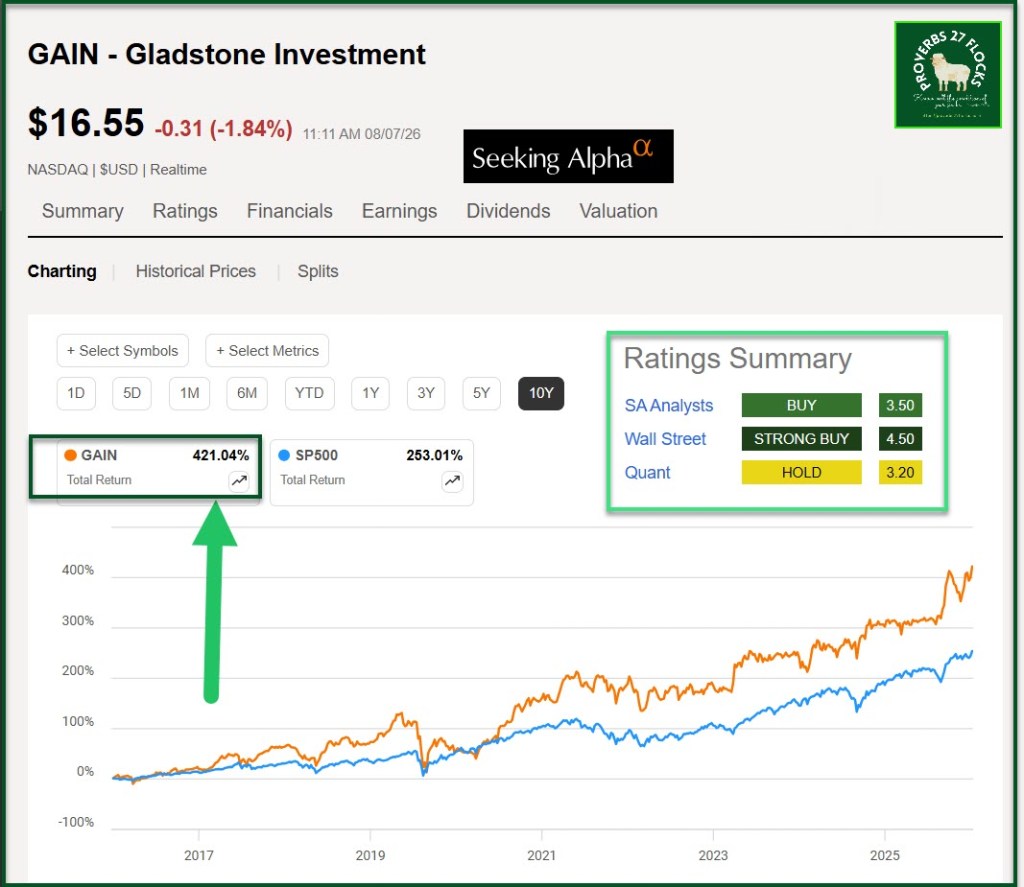1024x887 pixels.
Task: Go to the Ratings tab
Action: (x=185, y=211)
